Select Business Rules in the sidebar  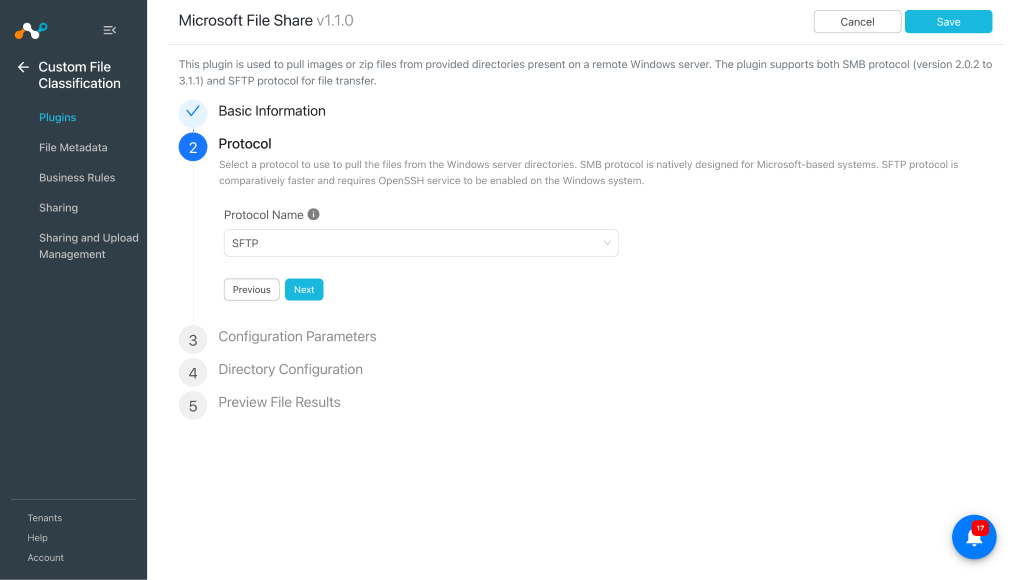[77, 178]
